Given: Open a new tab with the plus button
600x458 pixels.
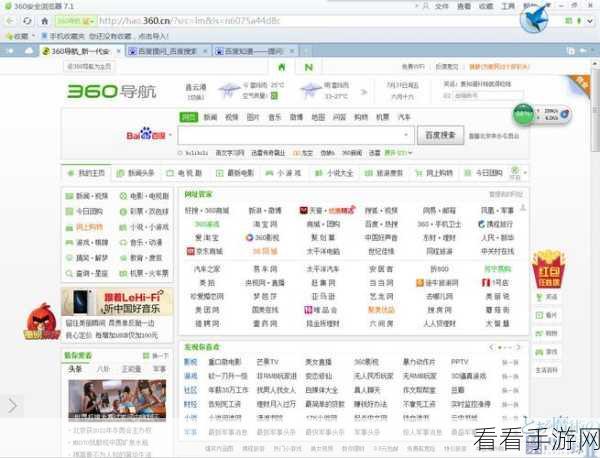Looking at the screenshot, I should point(305,51).
